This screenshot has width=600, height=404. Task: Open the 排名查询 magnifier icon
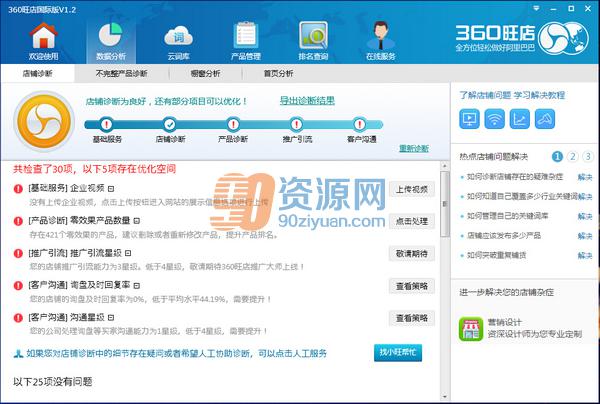point(313,35)
